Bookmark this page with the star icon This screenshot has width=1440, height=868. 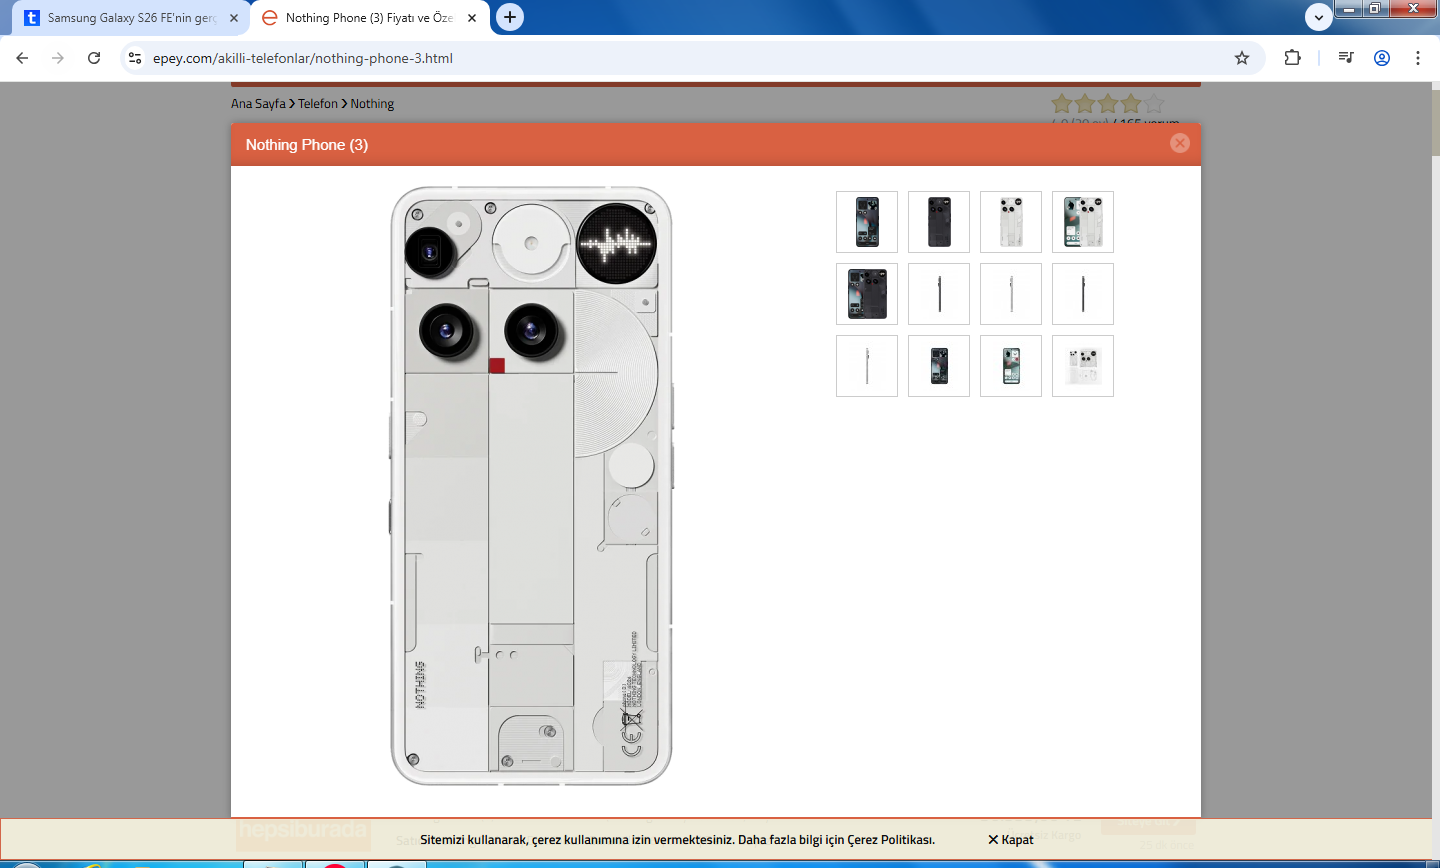[x=1242, y=58]
